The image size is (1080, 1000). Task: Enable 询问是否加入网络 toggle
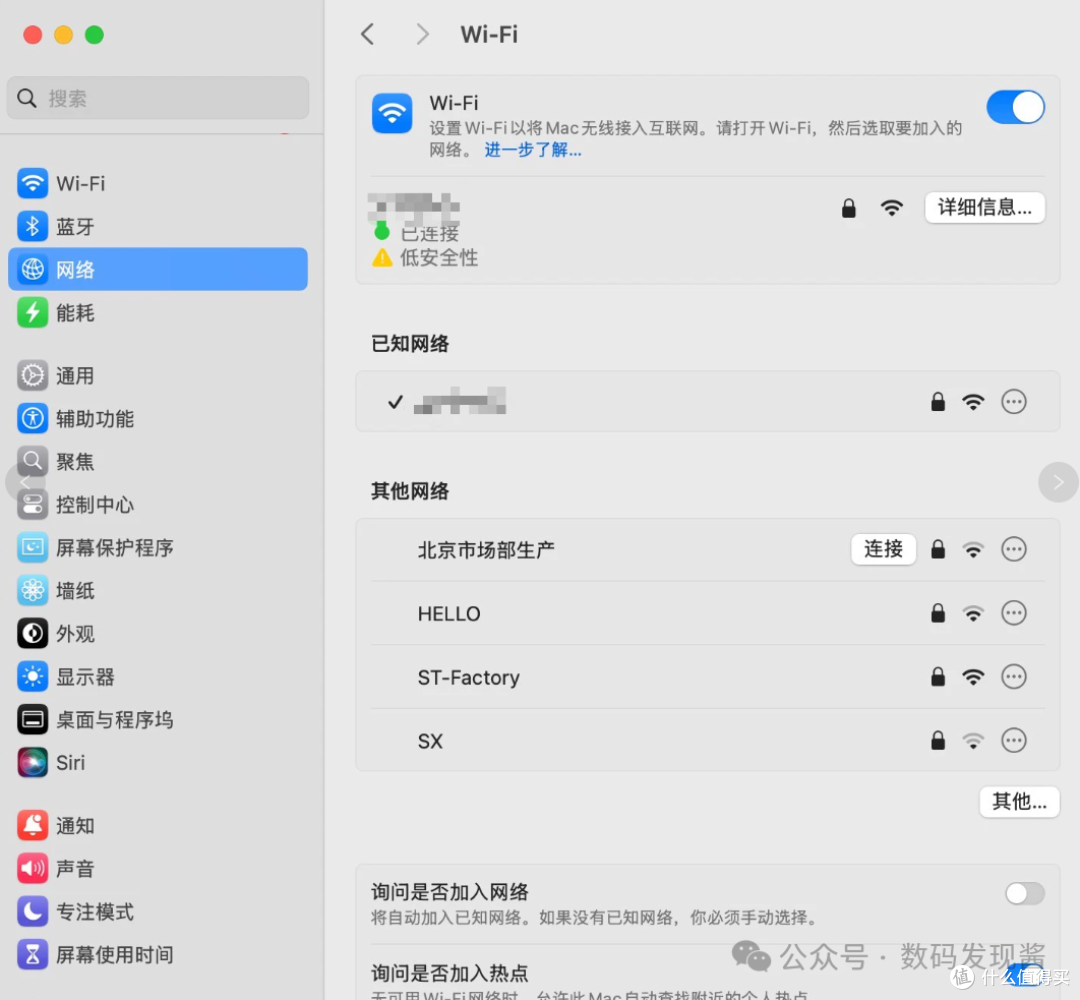coord(1024,893)
